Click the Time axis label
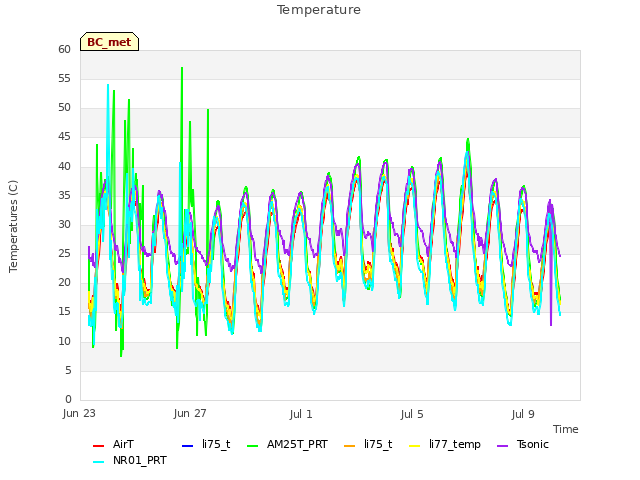 566,429
